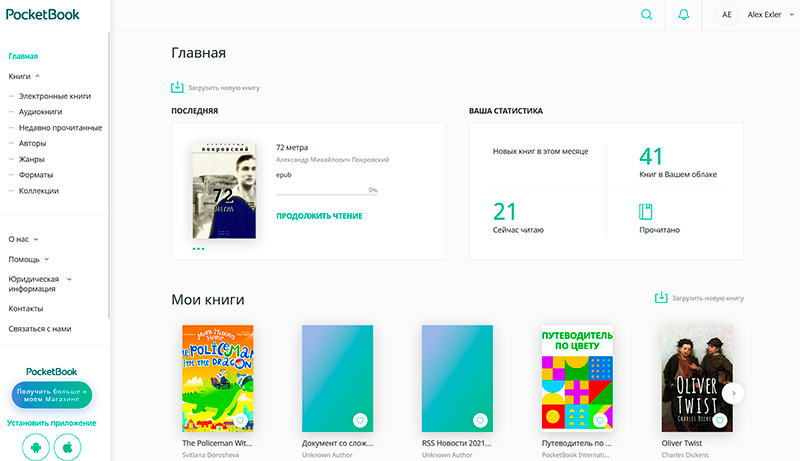The width and height of the screenshot is (800, 461).
Task: Select Коллекции in sidebar menu
Action: click(39, 191)
